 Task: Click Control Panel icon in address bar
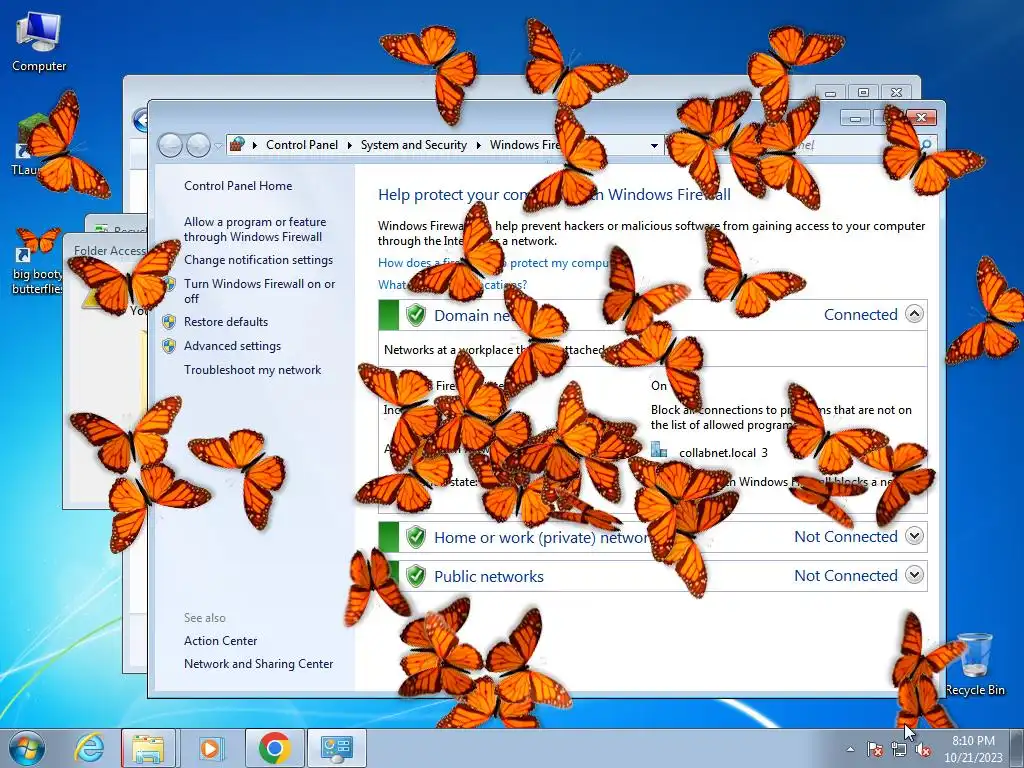tap(237, 144)
